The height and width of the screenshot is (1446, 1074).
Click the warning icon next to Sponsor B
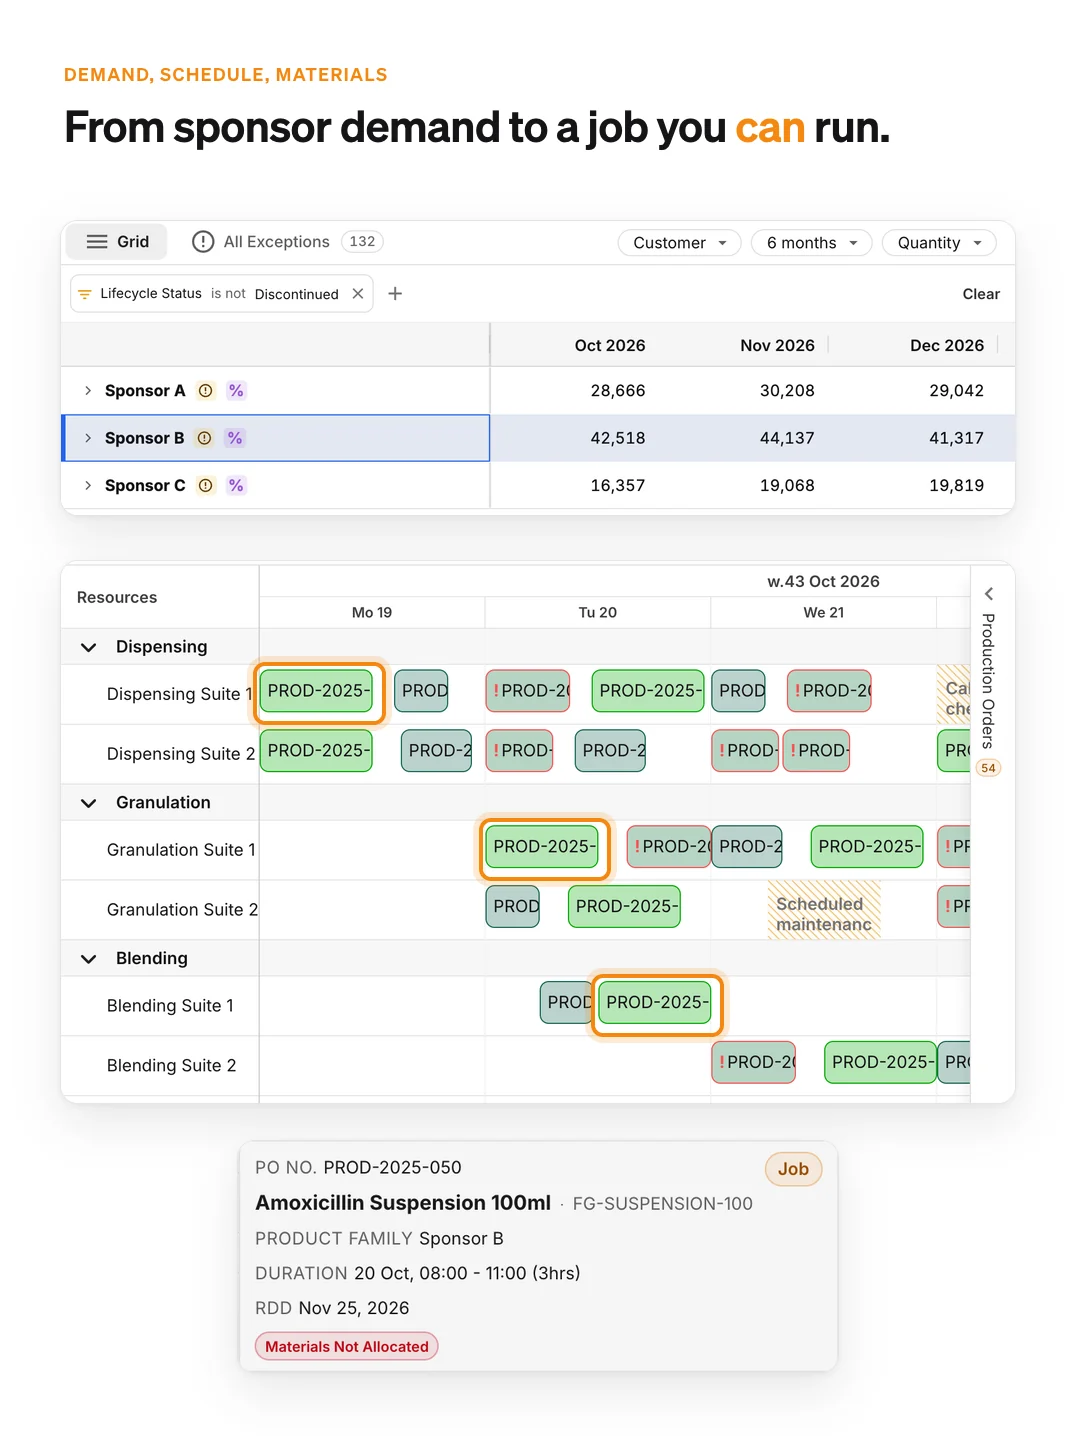click(204, 438)
